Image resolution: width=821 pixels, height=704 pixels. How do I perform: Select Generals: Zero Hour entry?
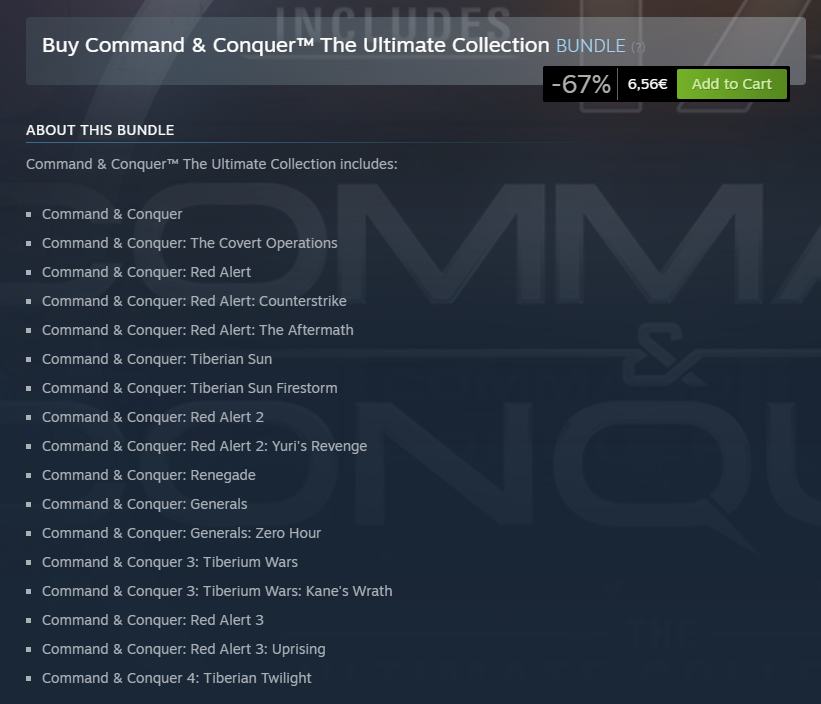click(181, 533)
